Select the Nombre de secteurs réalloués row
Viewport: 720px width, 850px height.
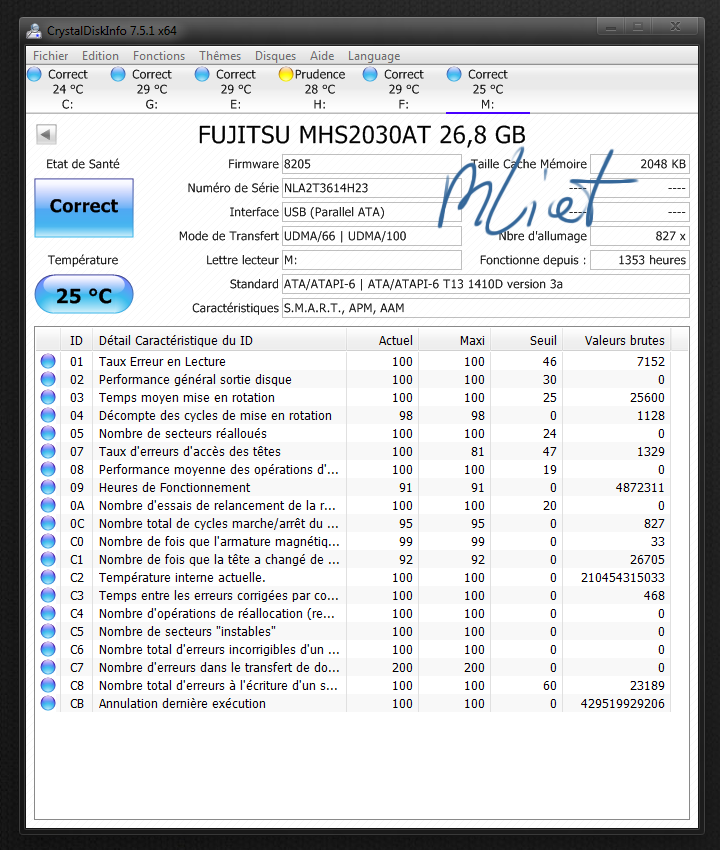(x=353, y=433)
